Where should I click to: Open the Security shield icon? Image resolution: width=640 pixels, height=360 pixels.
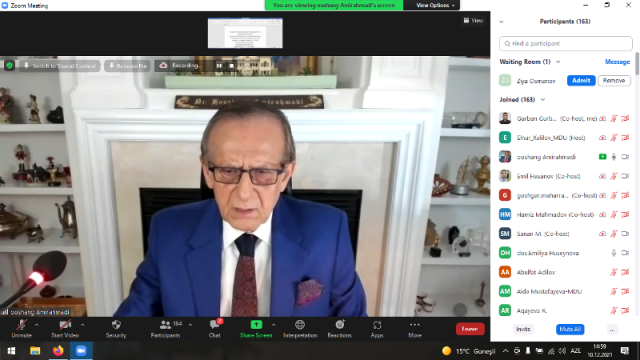point(116,325)
